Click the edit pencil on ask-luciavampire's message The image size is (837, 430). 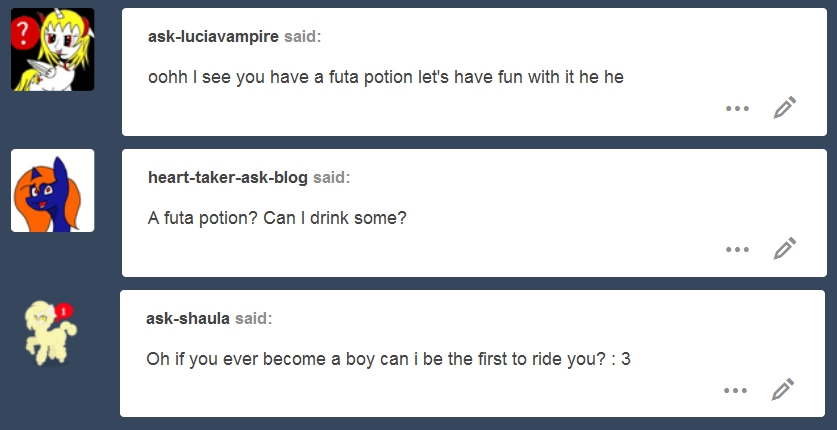(x=785, y=108)
